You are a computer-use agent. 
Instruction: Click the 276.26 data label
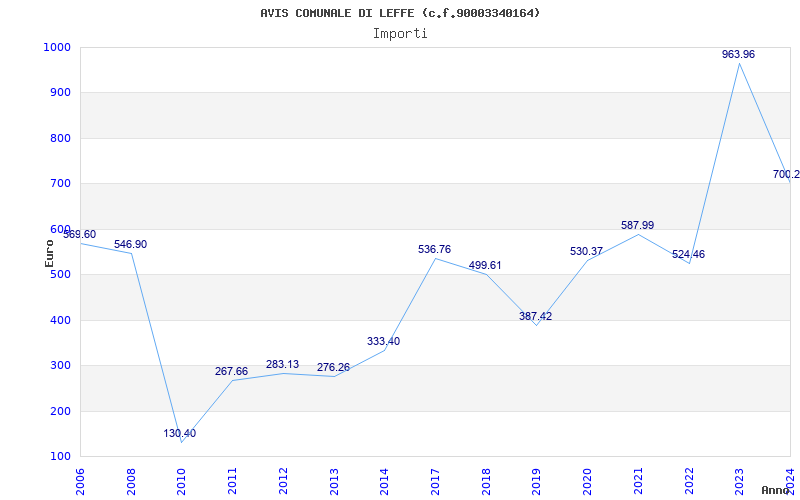[333, 367]
